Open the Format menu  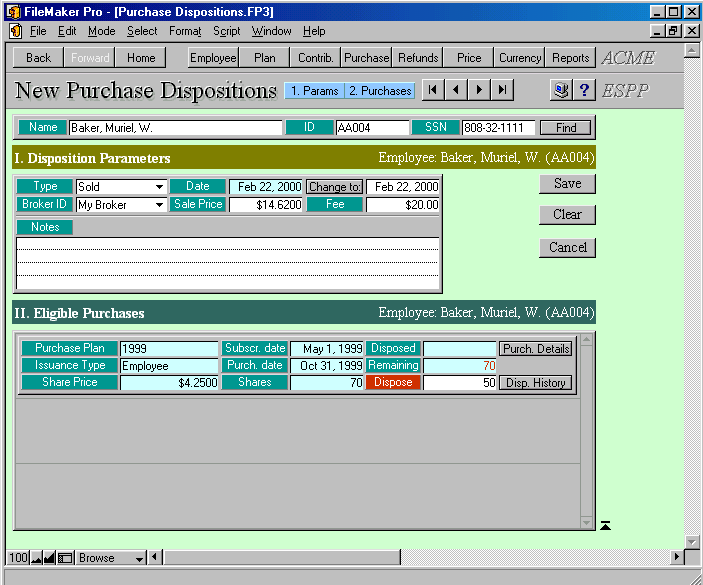[x=185, y=31]
